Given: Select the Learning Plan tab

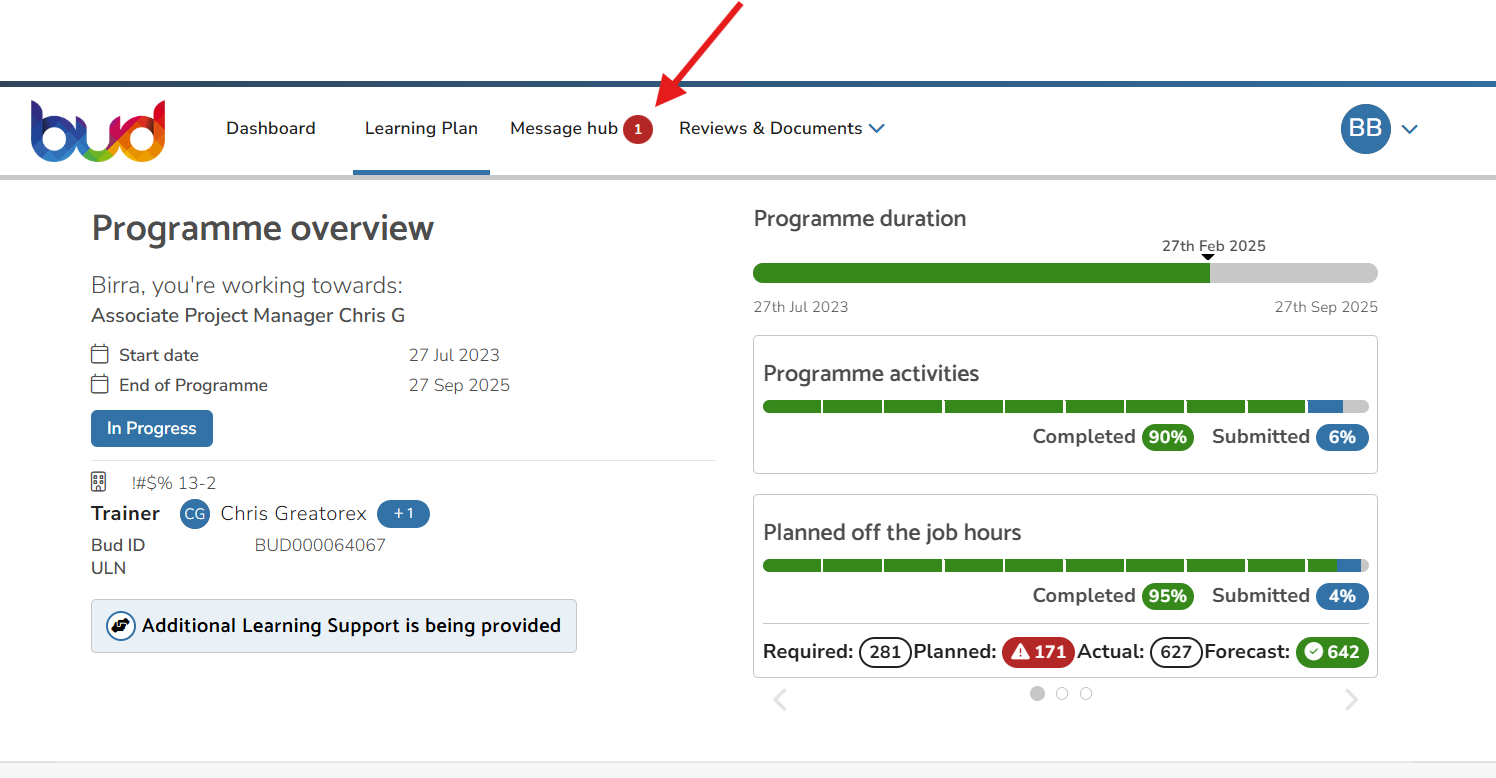Looking at the screenshot, I should (x=421, y=128).
